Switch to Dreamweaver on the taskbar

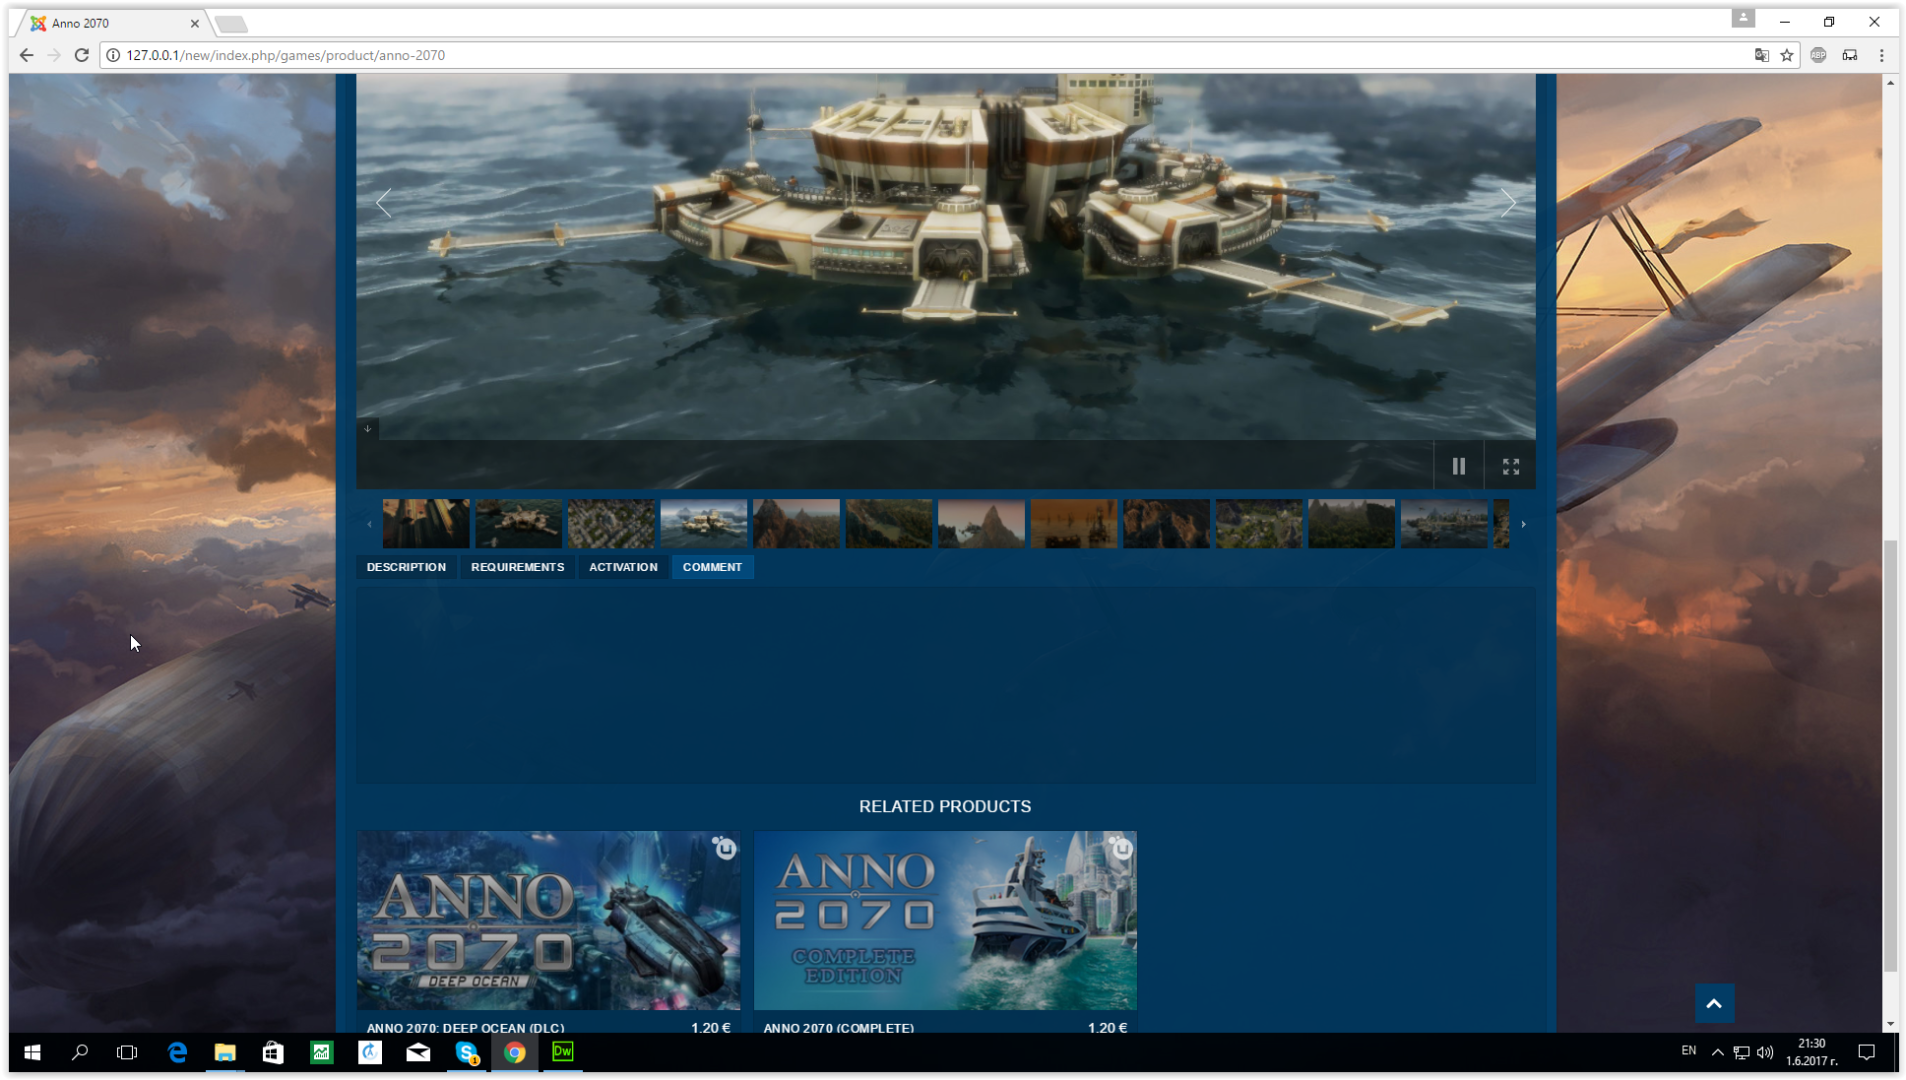click(563, 1052)
